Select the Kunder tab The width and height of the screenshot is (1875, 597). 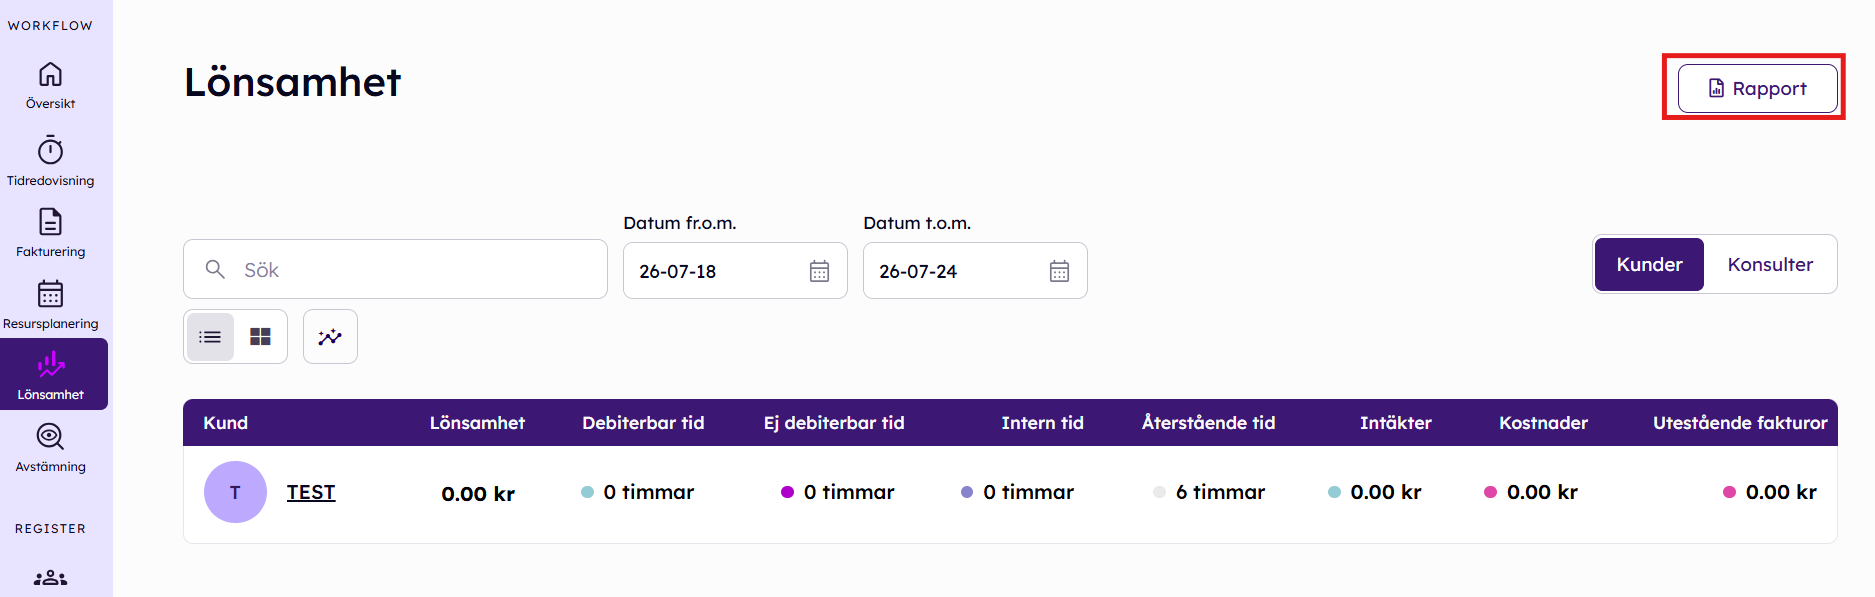[x=1649, y=265]
